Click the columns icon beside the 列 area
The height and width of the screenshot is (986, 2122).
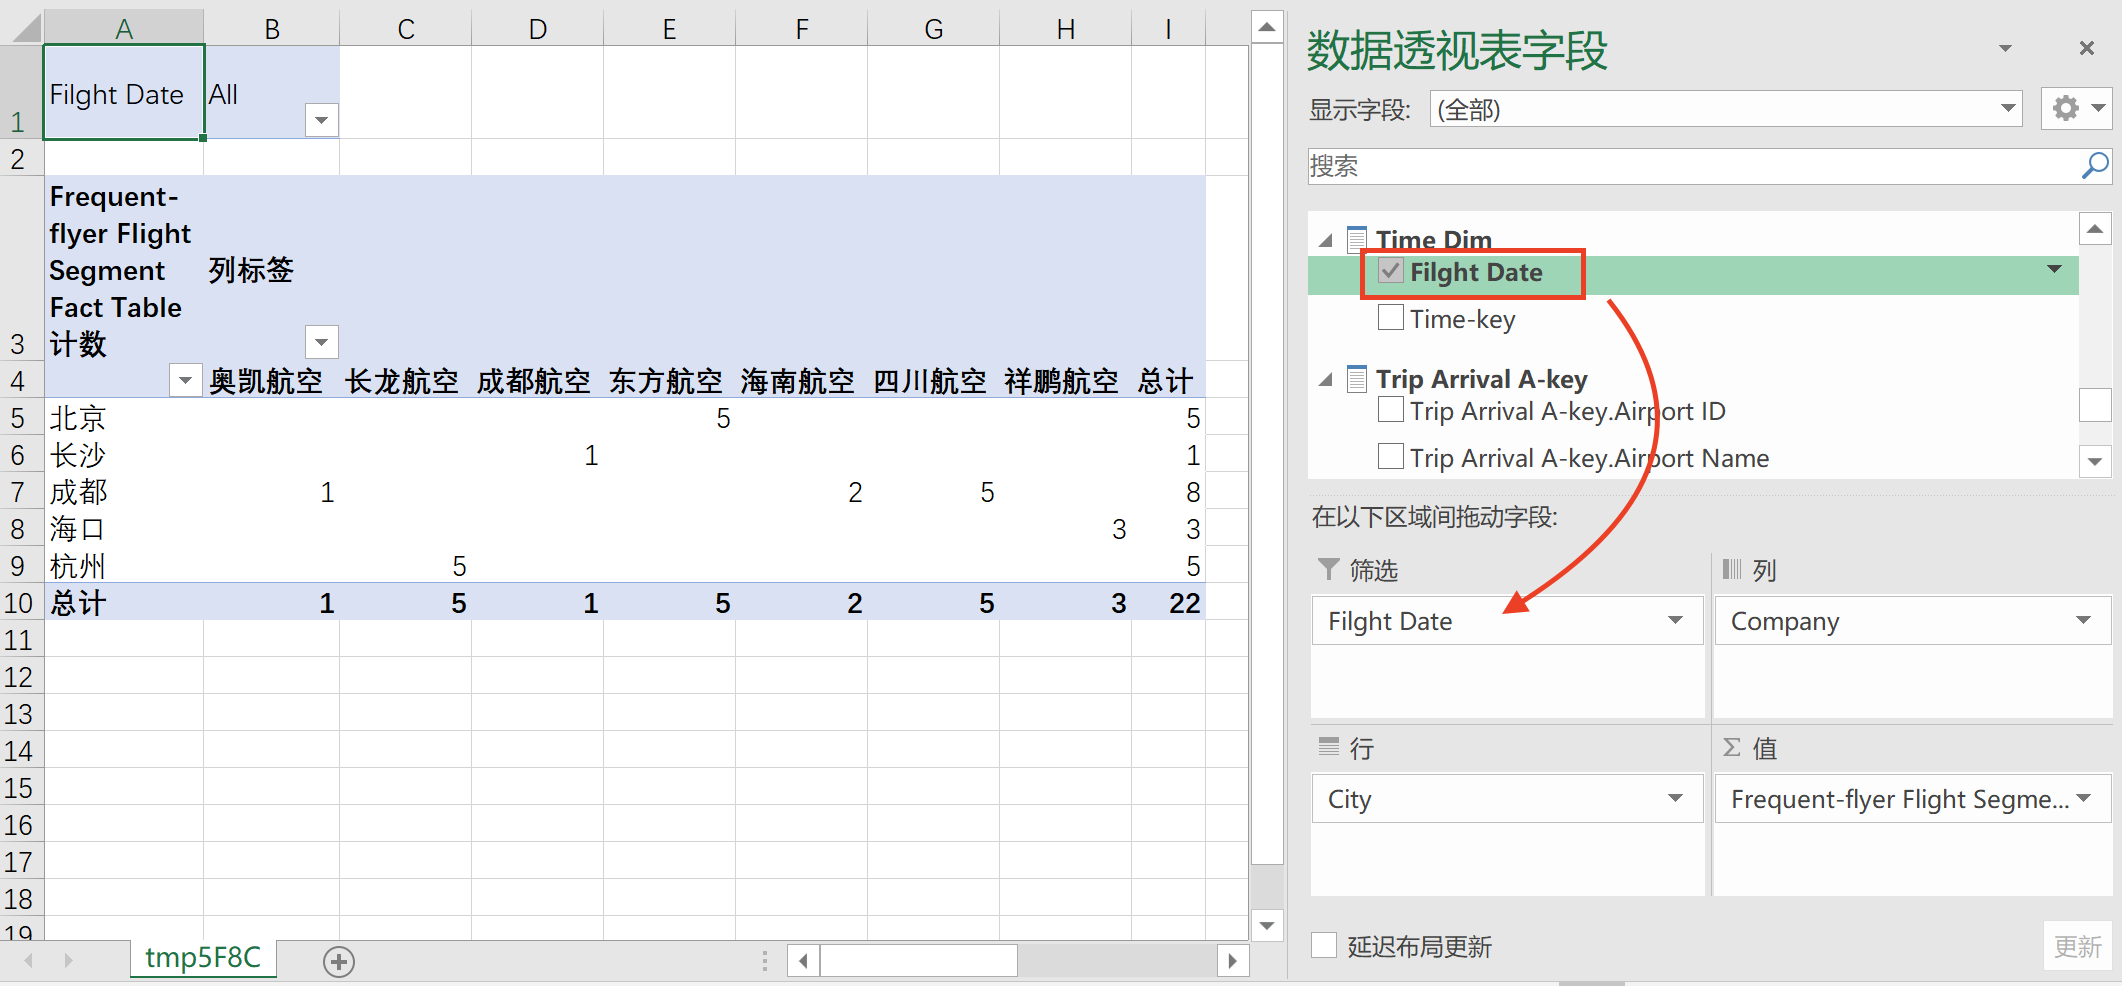(1732, 569)
